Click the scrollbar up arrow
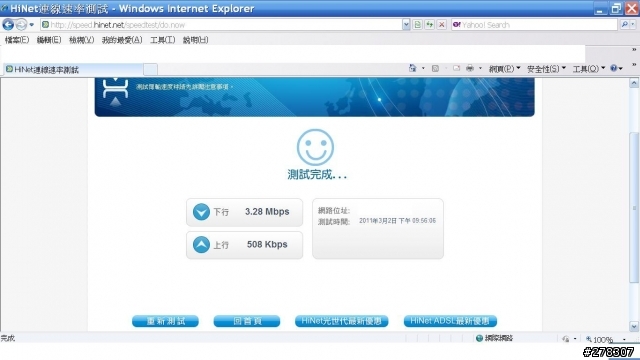 634,83
